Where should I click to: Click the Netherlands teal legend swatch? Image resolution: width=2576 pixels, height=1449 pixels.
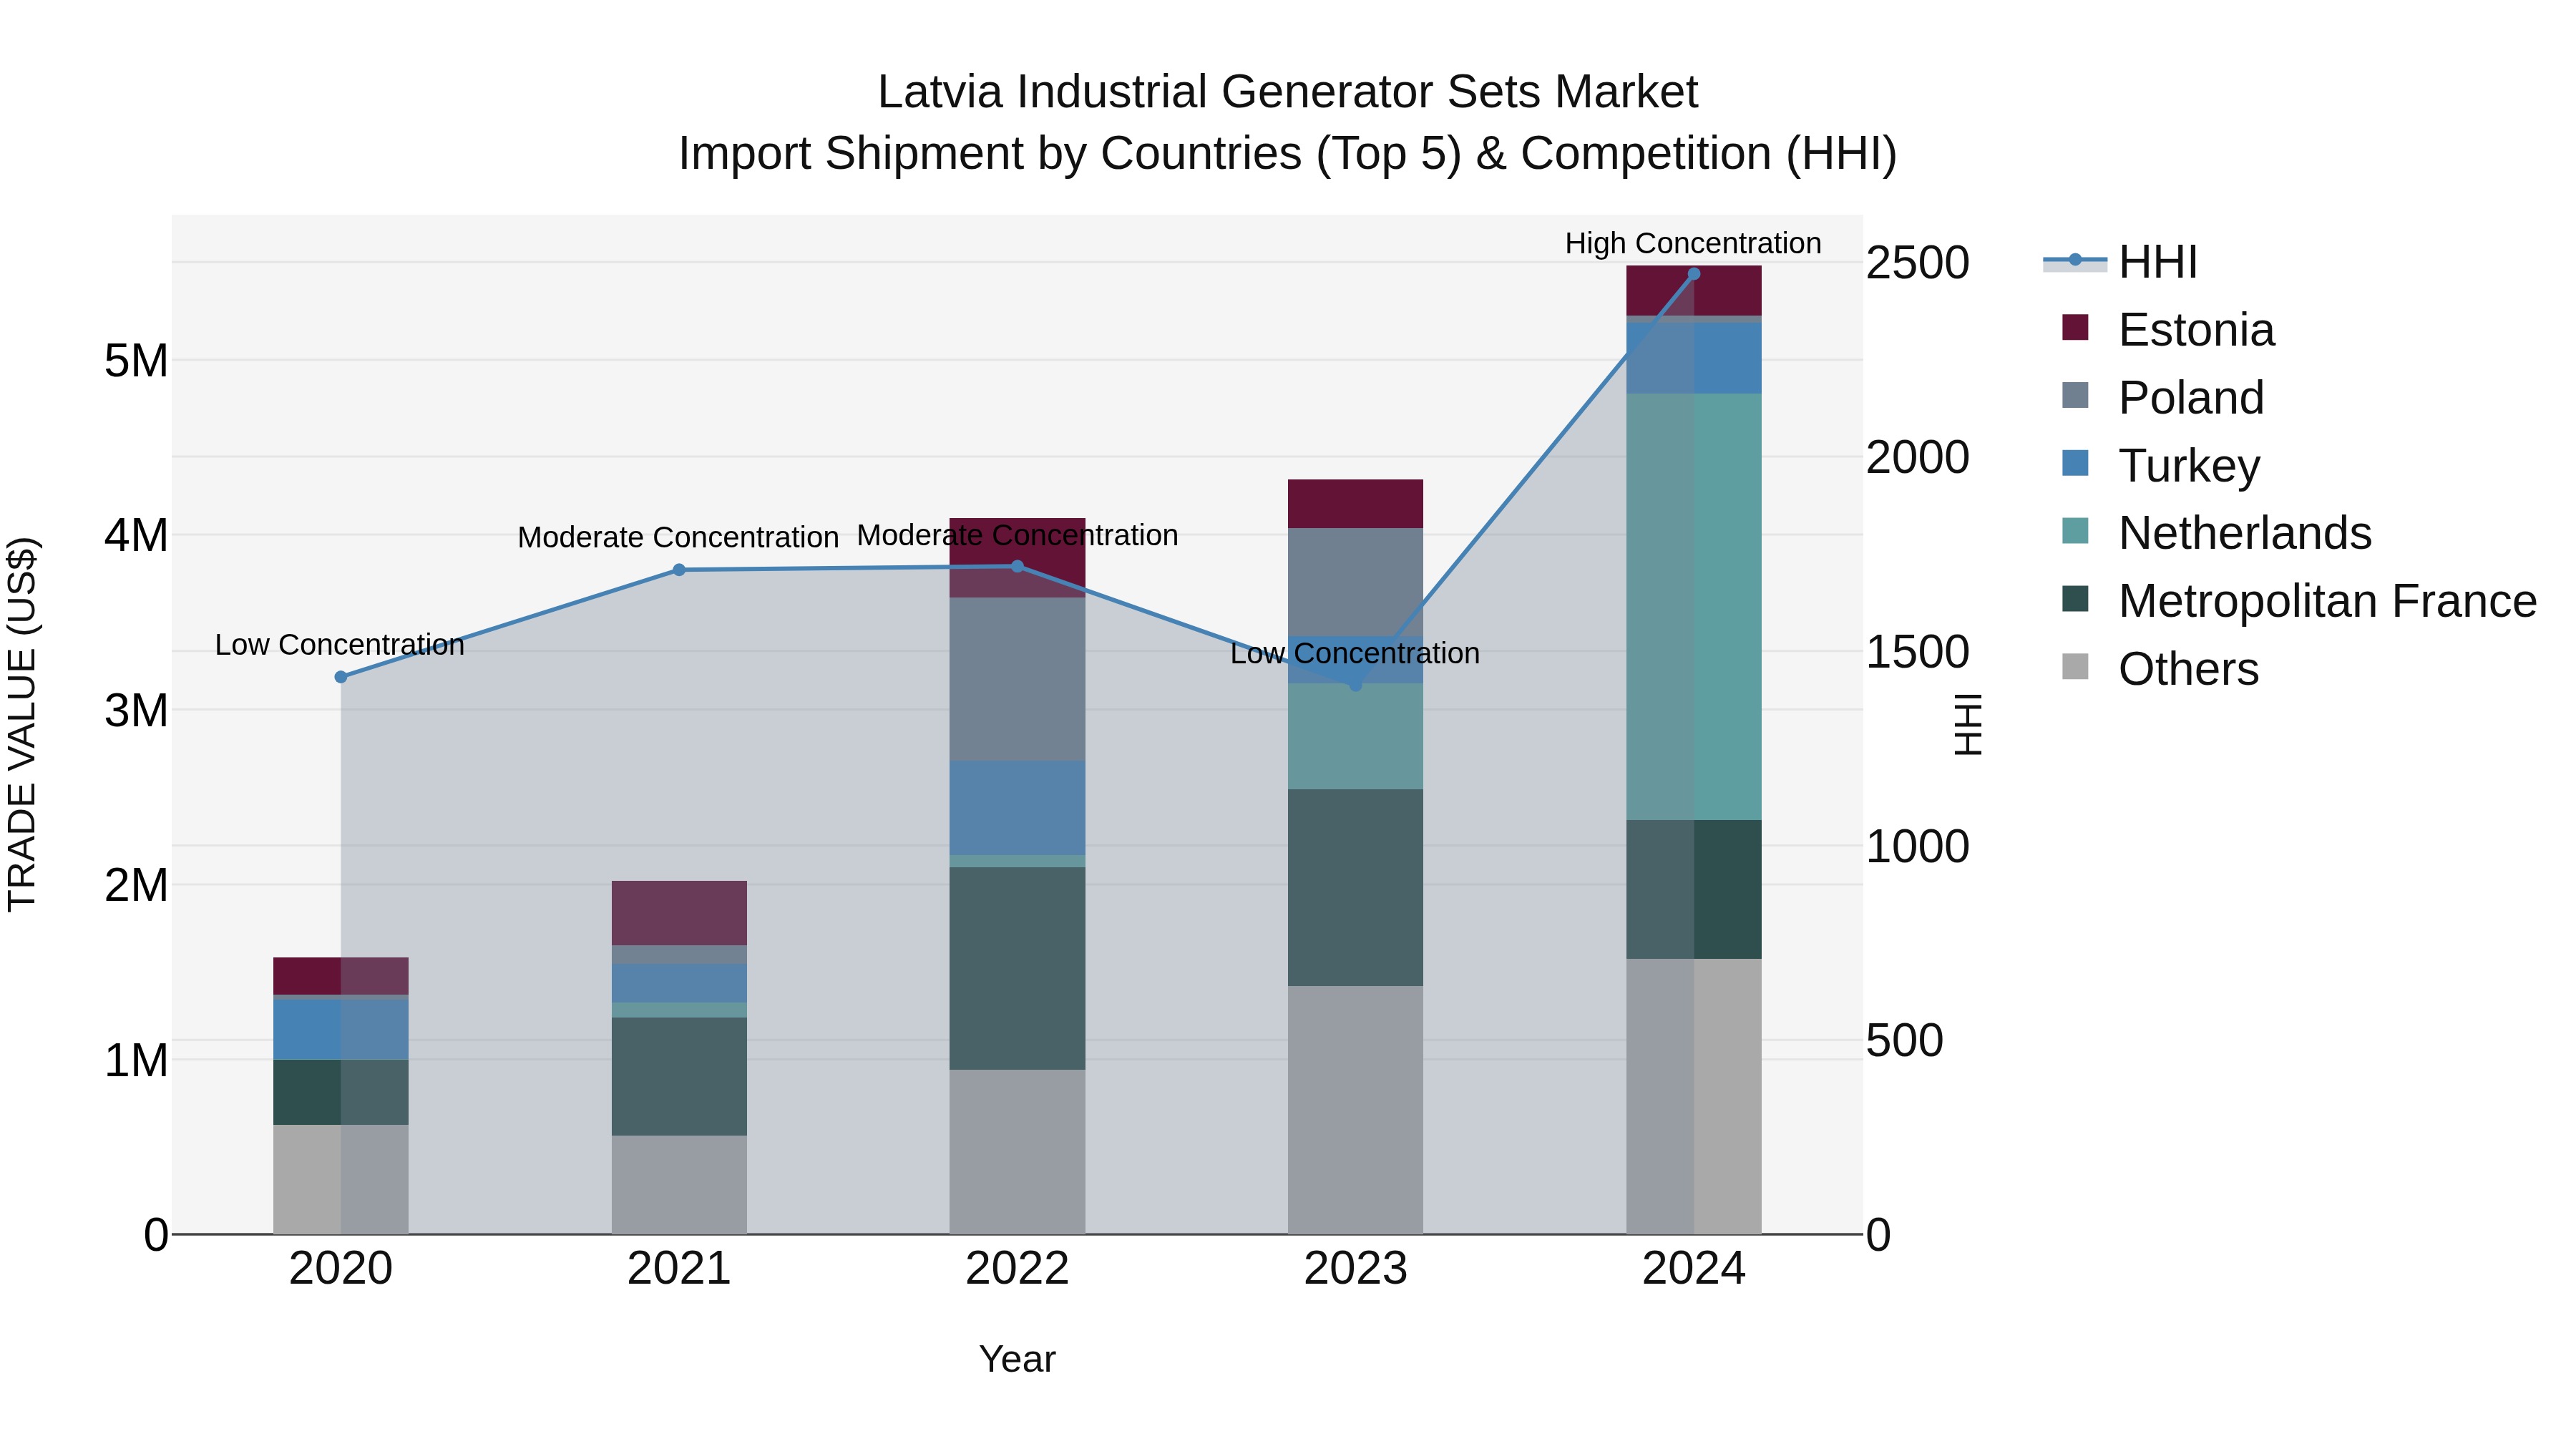(x=2075, y=531)
